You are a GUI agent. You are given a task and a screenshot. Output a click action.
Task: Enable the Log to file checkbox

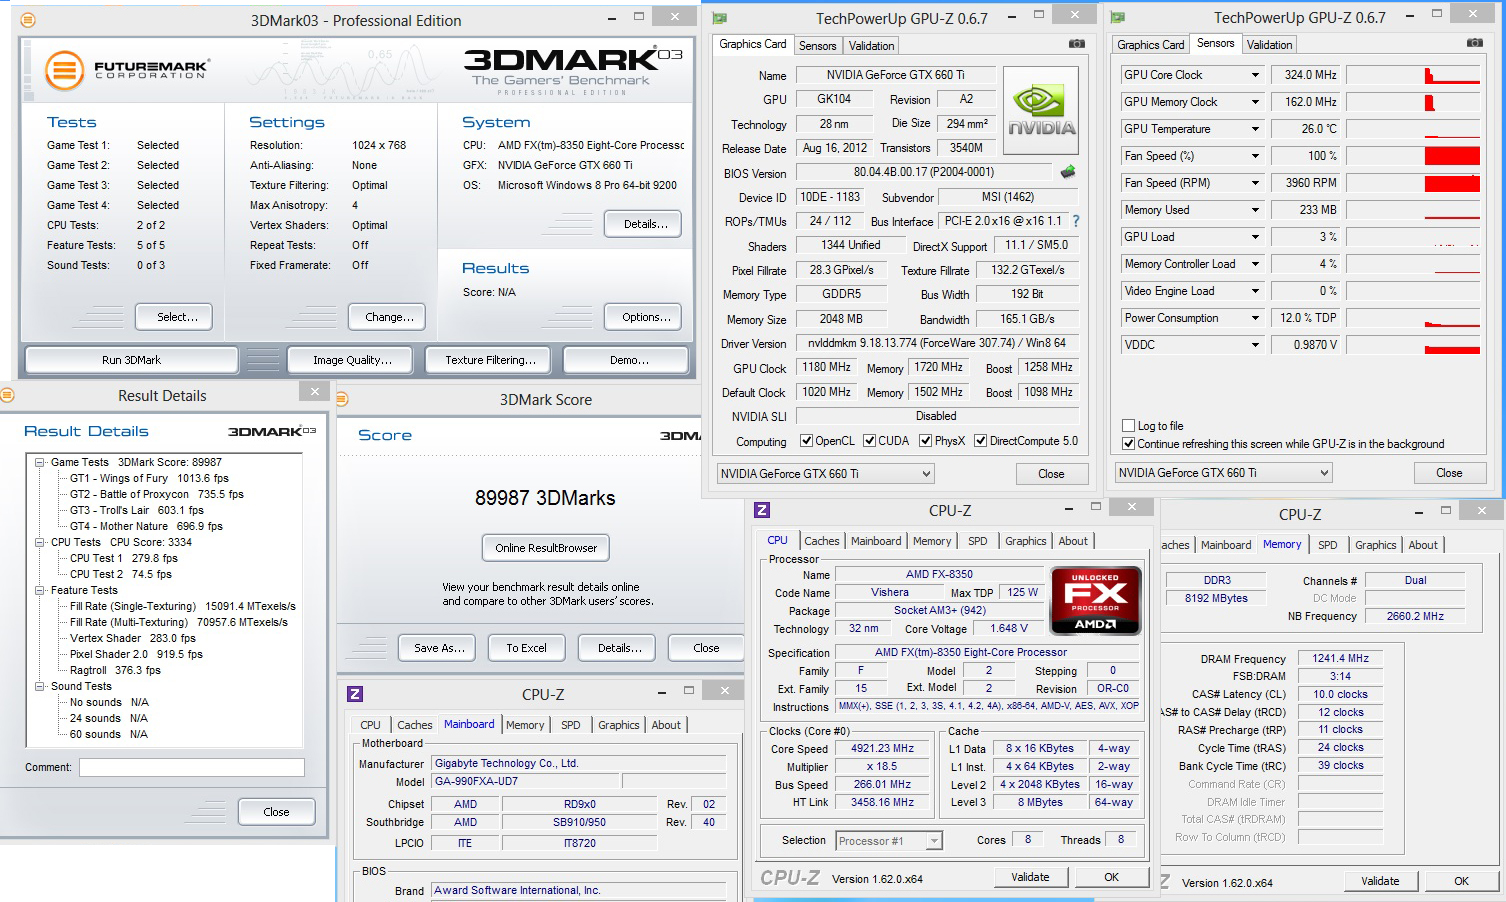click(1129, 426)
